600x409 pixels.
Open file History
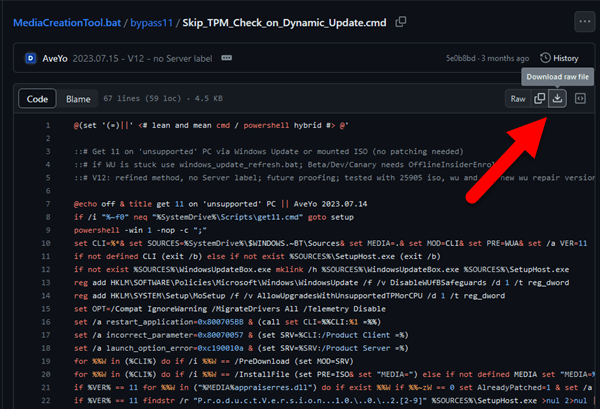pos(559,58)
